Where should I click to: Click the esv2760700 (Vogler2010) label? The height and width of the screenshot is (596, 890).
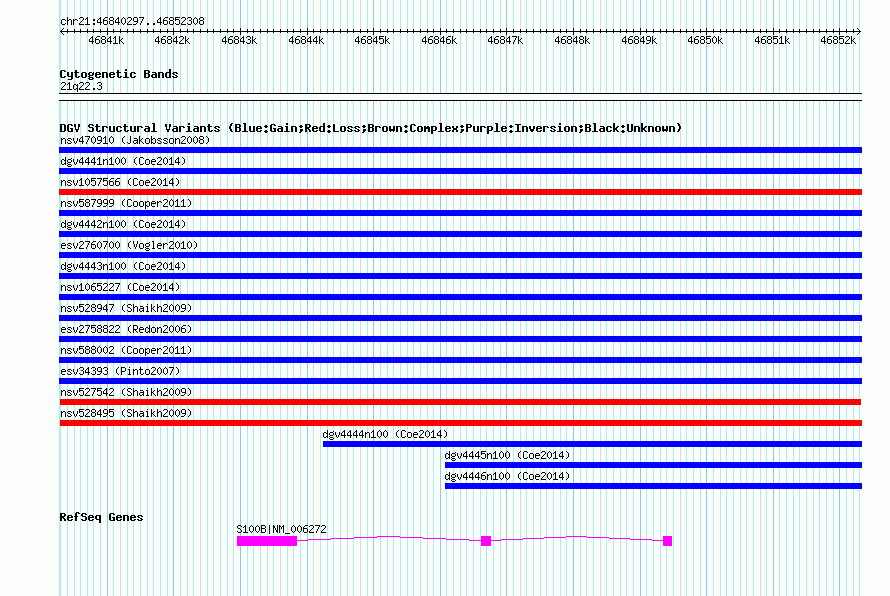click(x=129, y=245)
